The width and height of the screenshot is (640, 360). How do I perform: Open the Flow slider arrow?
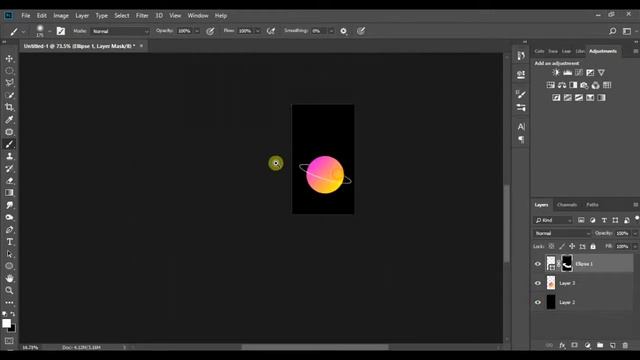pos(257,31)
